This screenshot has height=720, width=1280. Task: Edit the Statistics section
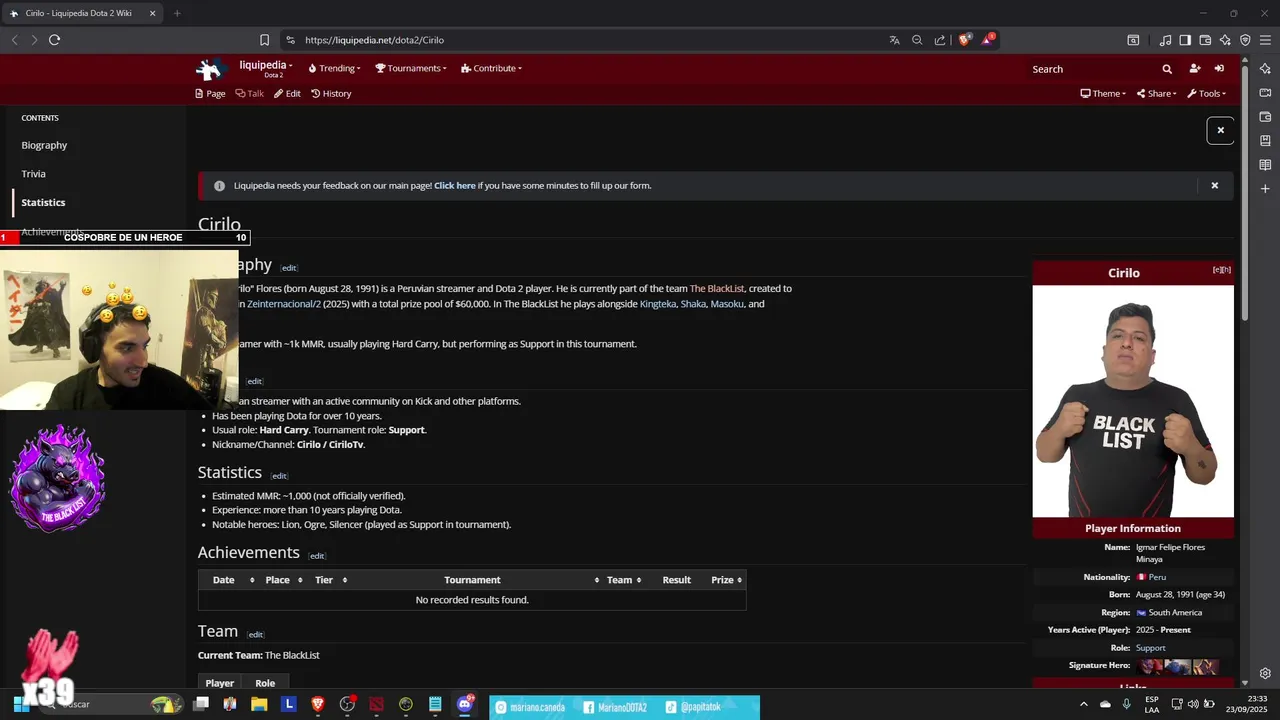point(279,476)
